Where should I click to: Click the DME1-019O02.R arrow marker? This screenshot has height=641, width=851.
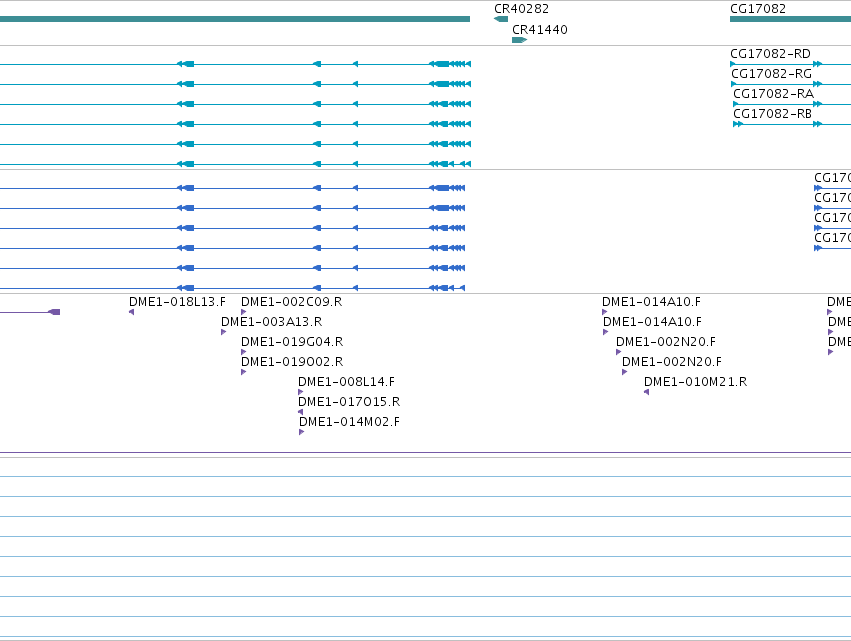(244, 372)
